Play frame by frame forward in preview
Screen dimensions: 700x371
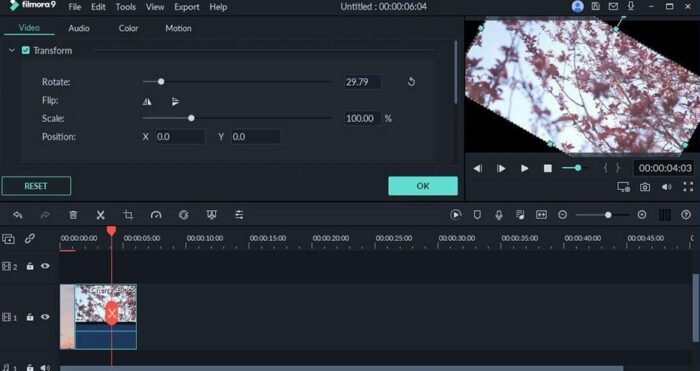[x=501, y=168]
